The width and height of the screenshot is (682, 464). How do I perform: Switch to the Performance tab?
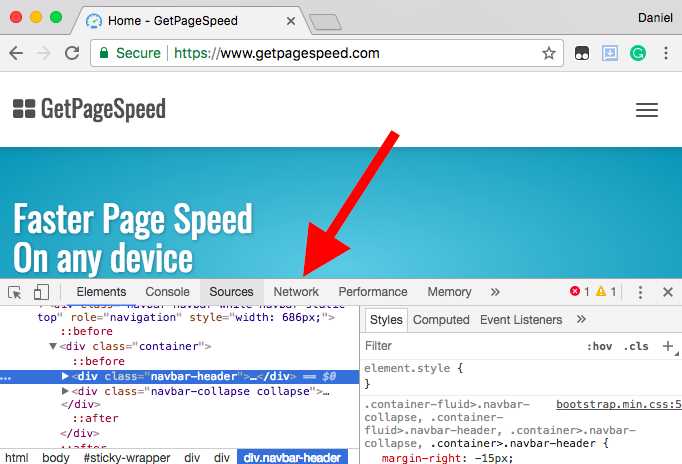point(373,292)
